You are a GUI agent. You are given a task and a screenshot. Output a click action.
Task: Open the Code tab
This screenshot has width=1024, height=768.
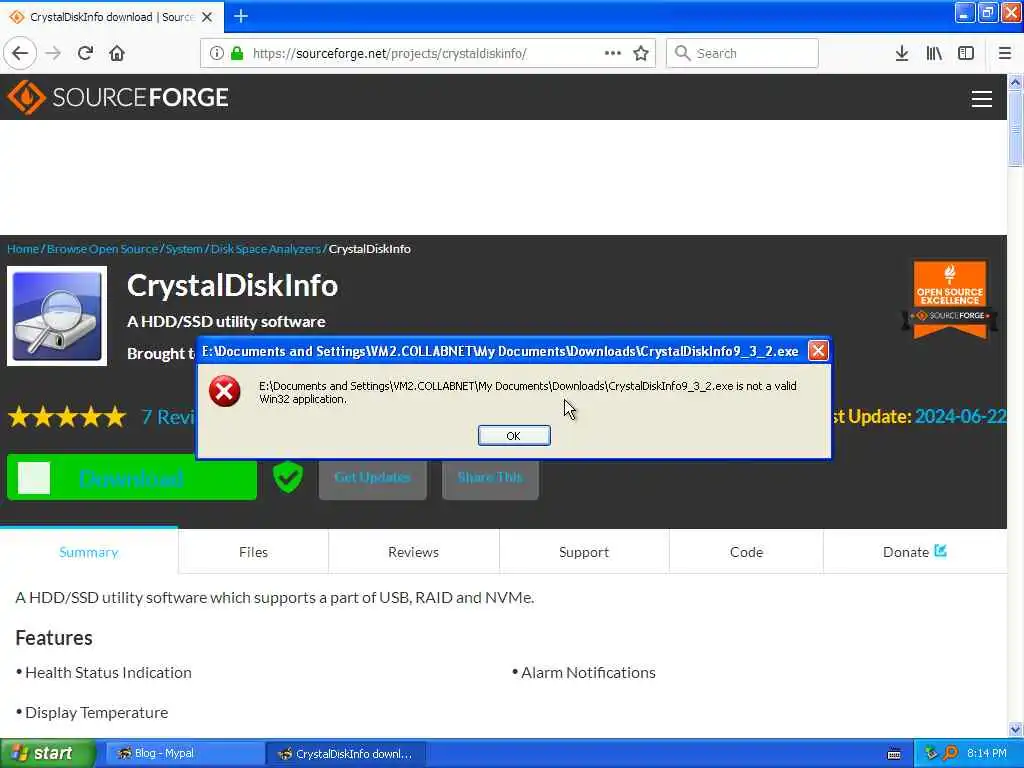pyautogui.click(x=746, y=552)
